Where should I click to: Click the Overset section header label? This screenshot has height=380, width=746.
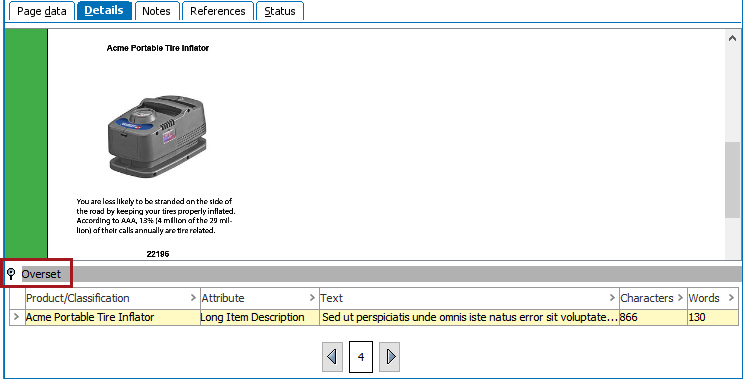click(x=41, y=274)
